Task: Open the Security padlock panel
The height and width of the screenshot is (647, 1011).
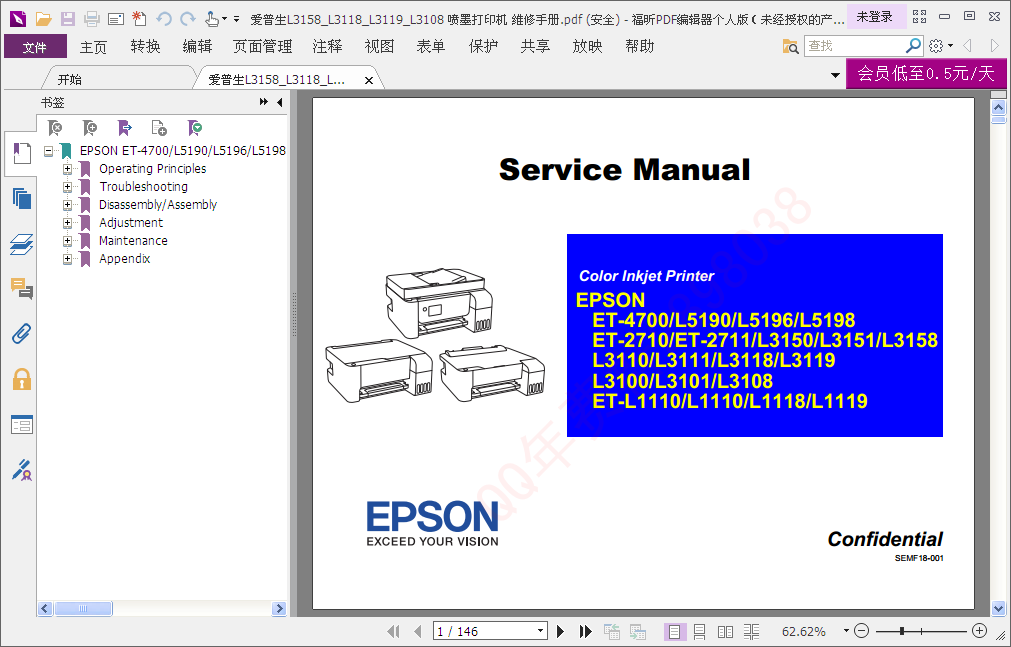Action: point(21,379)
